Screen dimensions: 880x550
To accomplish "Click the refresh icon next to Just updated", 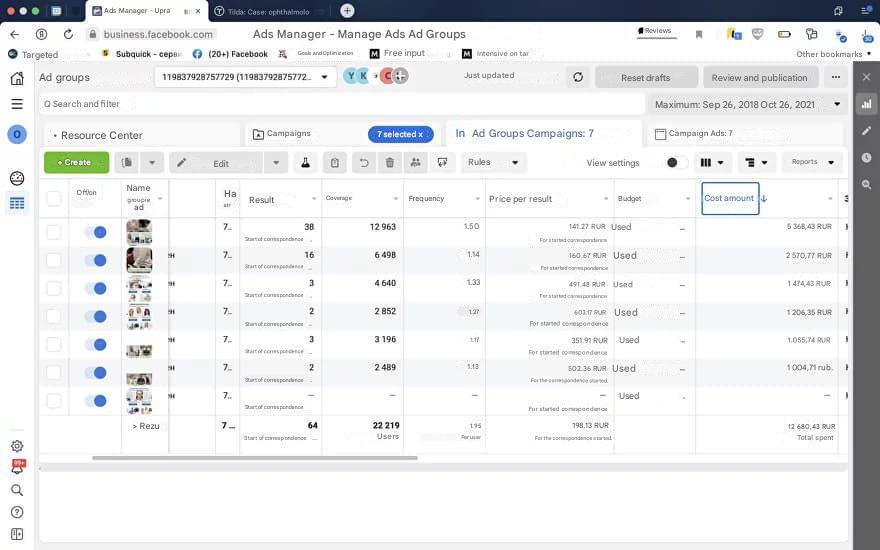I will coord(578,77).
